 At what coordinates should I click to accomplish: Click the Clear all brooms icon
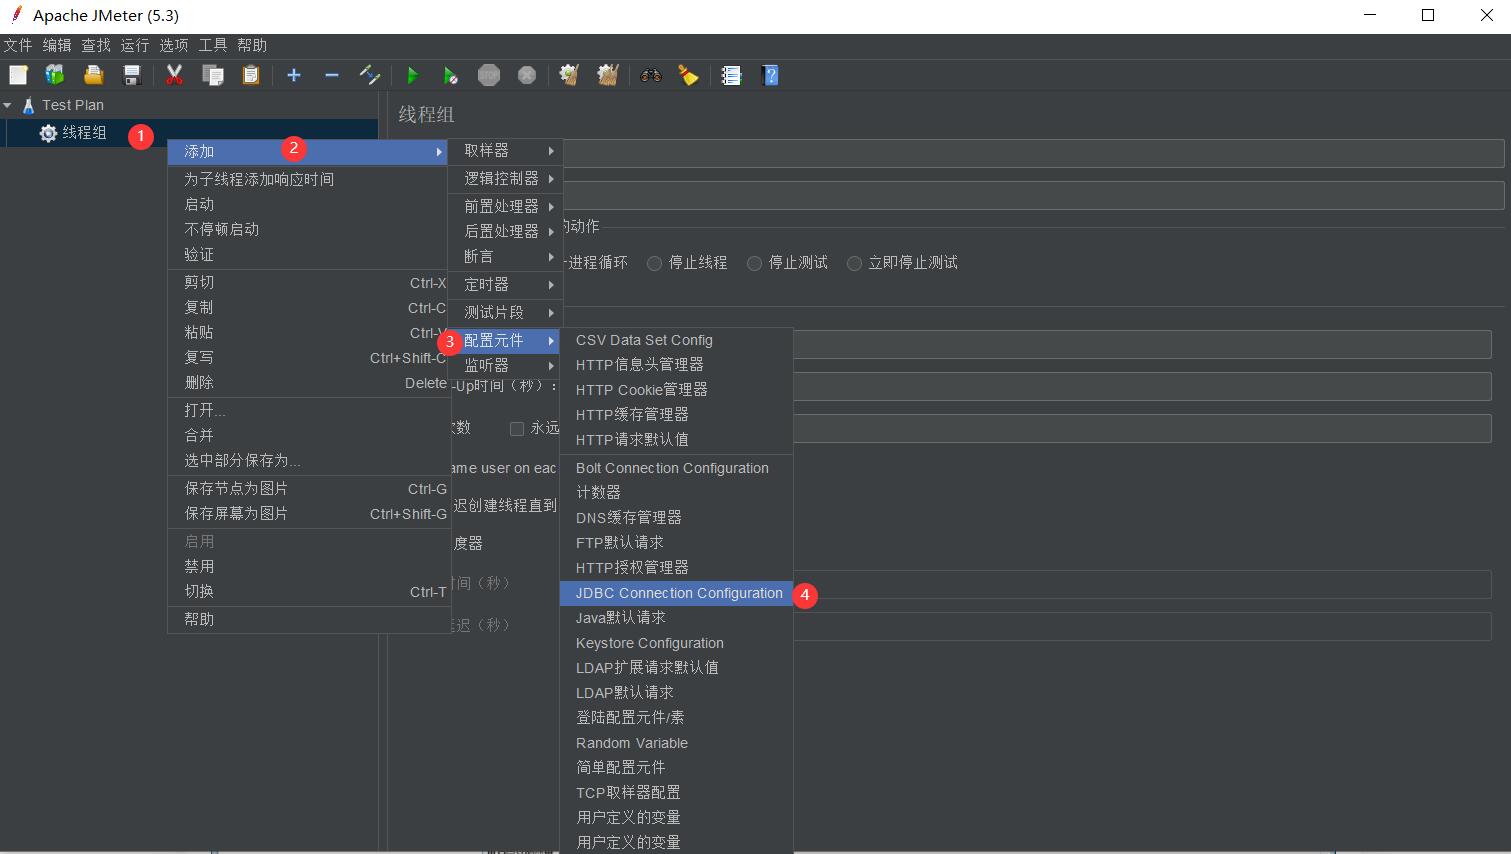click(x=608, y=75)
